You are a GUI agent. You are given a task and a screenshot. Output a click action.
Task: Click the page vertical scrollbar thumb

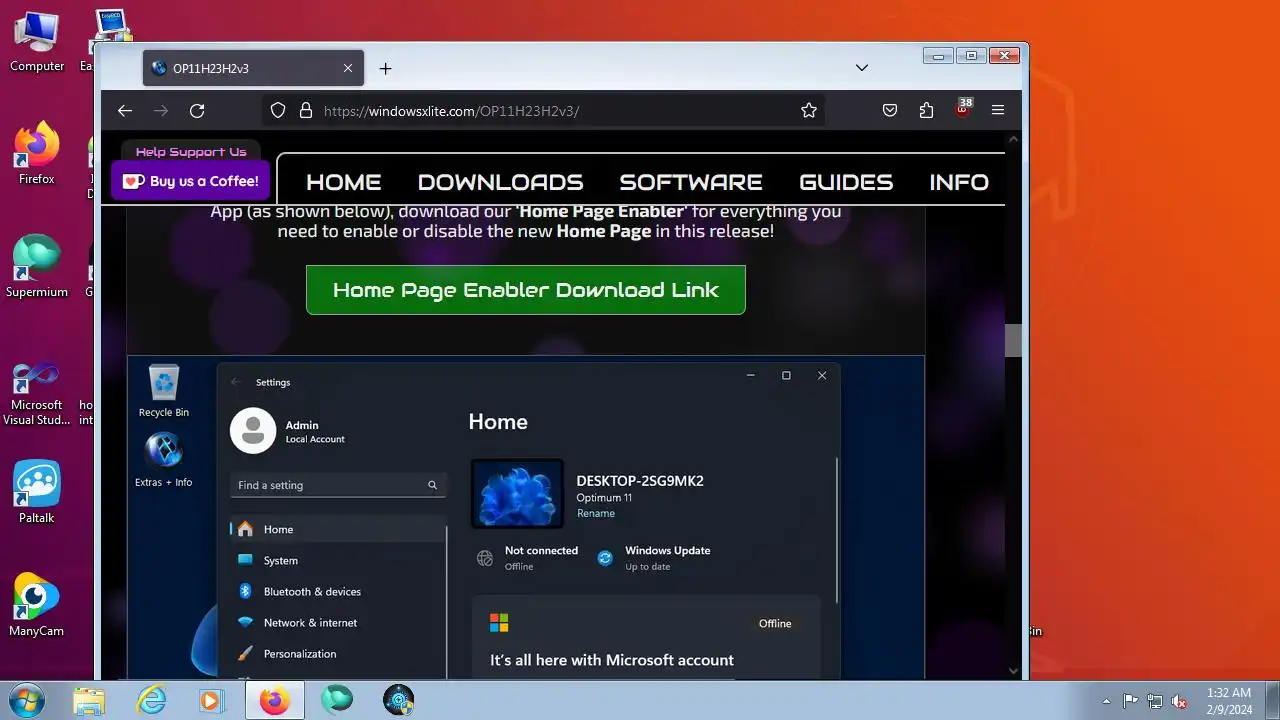(1013, 341)
